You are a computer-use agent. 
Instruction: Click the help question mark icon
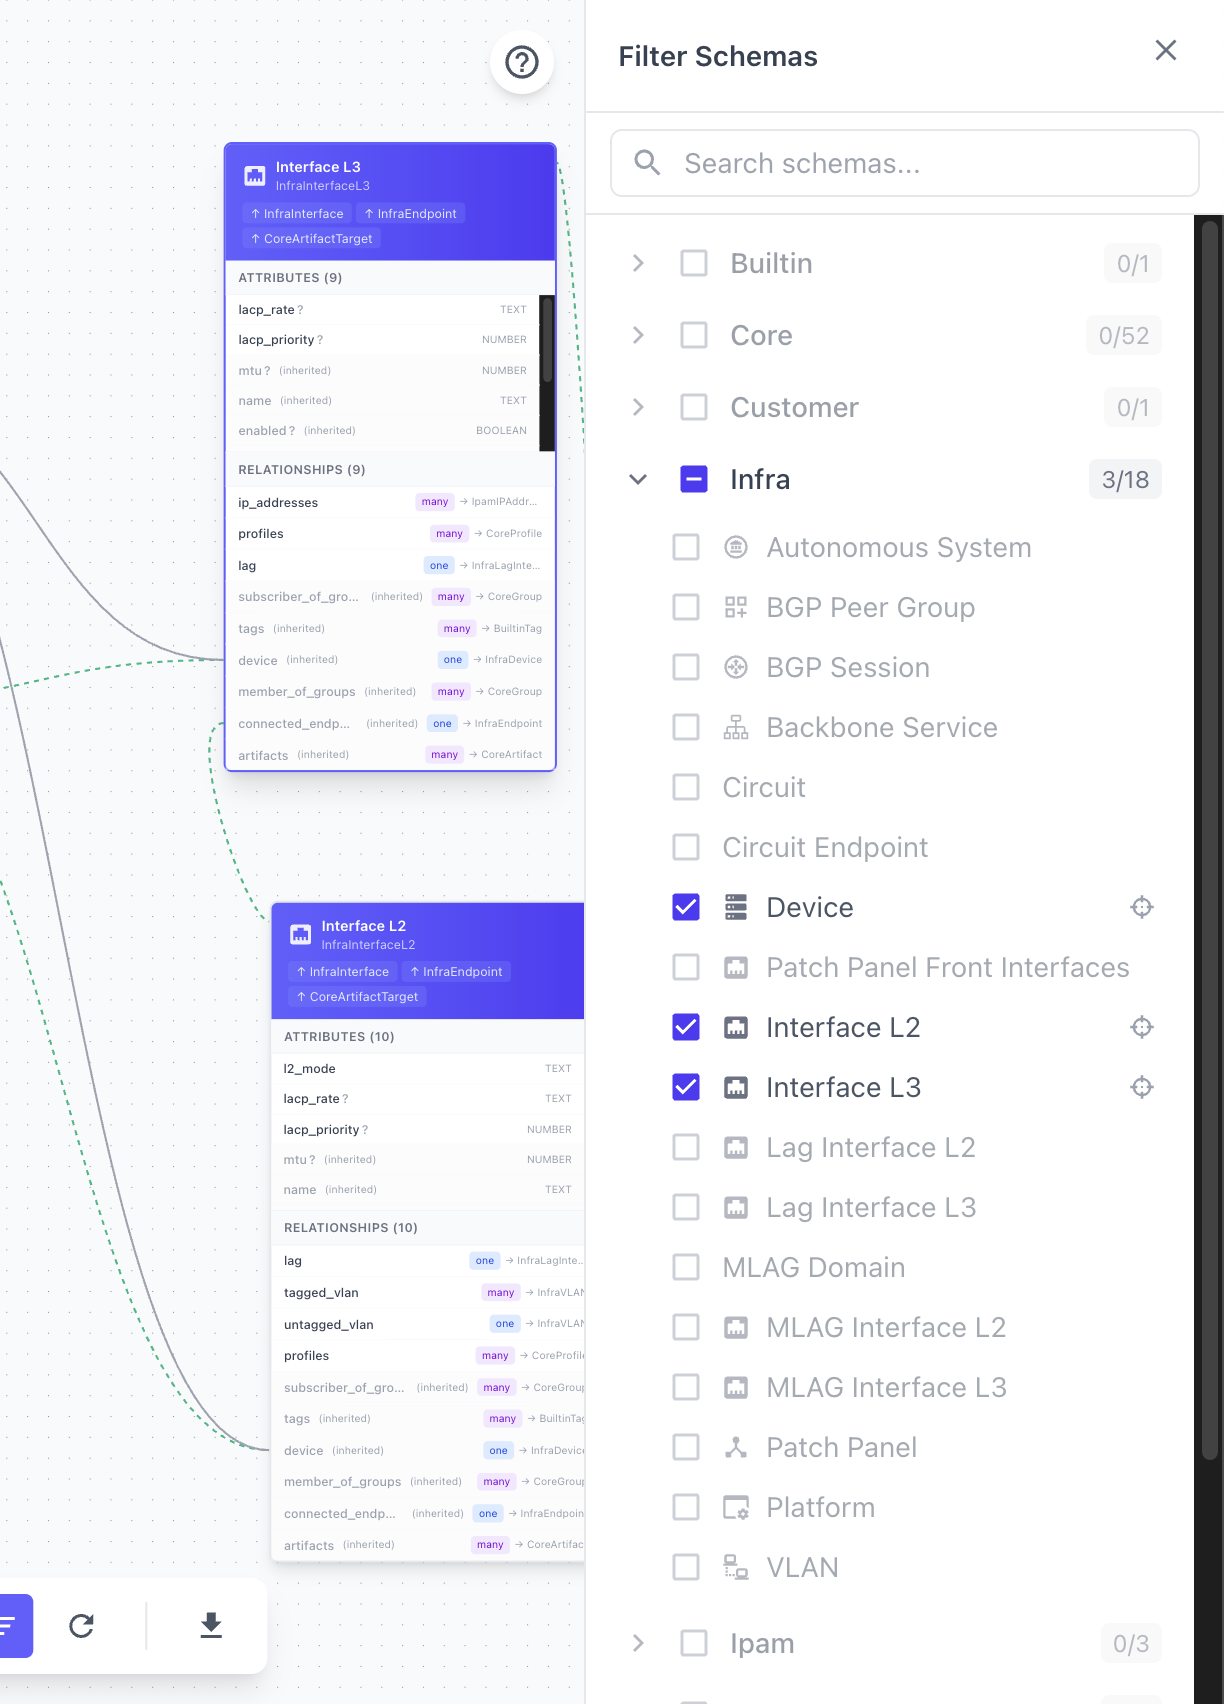522,62
